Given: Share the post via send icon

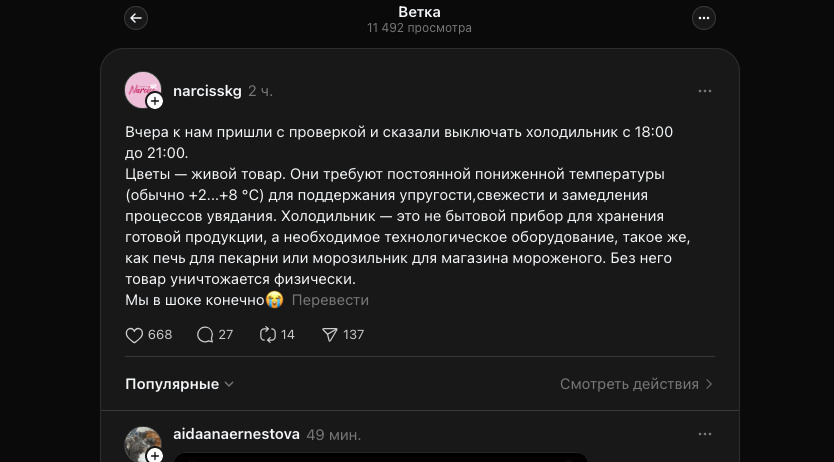Looking at the screenshot, I should tap(330, 335).
